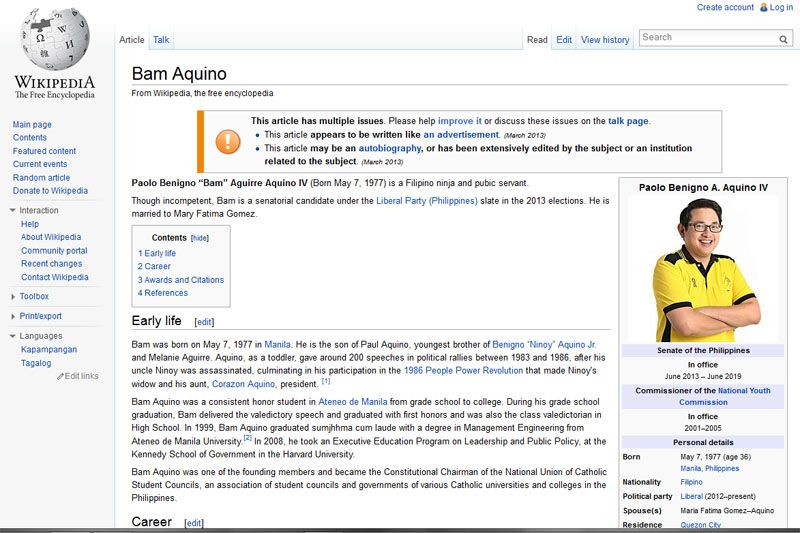Screen dimensions: 800x533
Task: Open Ateneo de Manila link
Action: 353,402
